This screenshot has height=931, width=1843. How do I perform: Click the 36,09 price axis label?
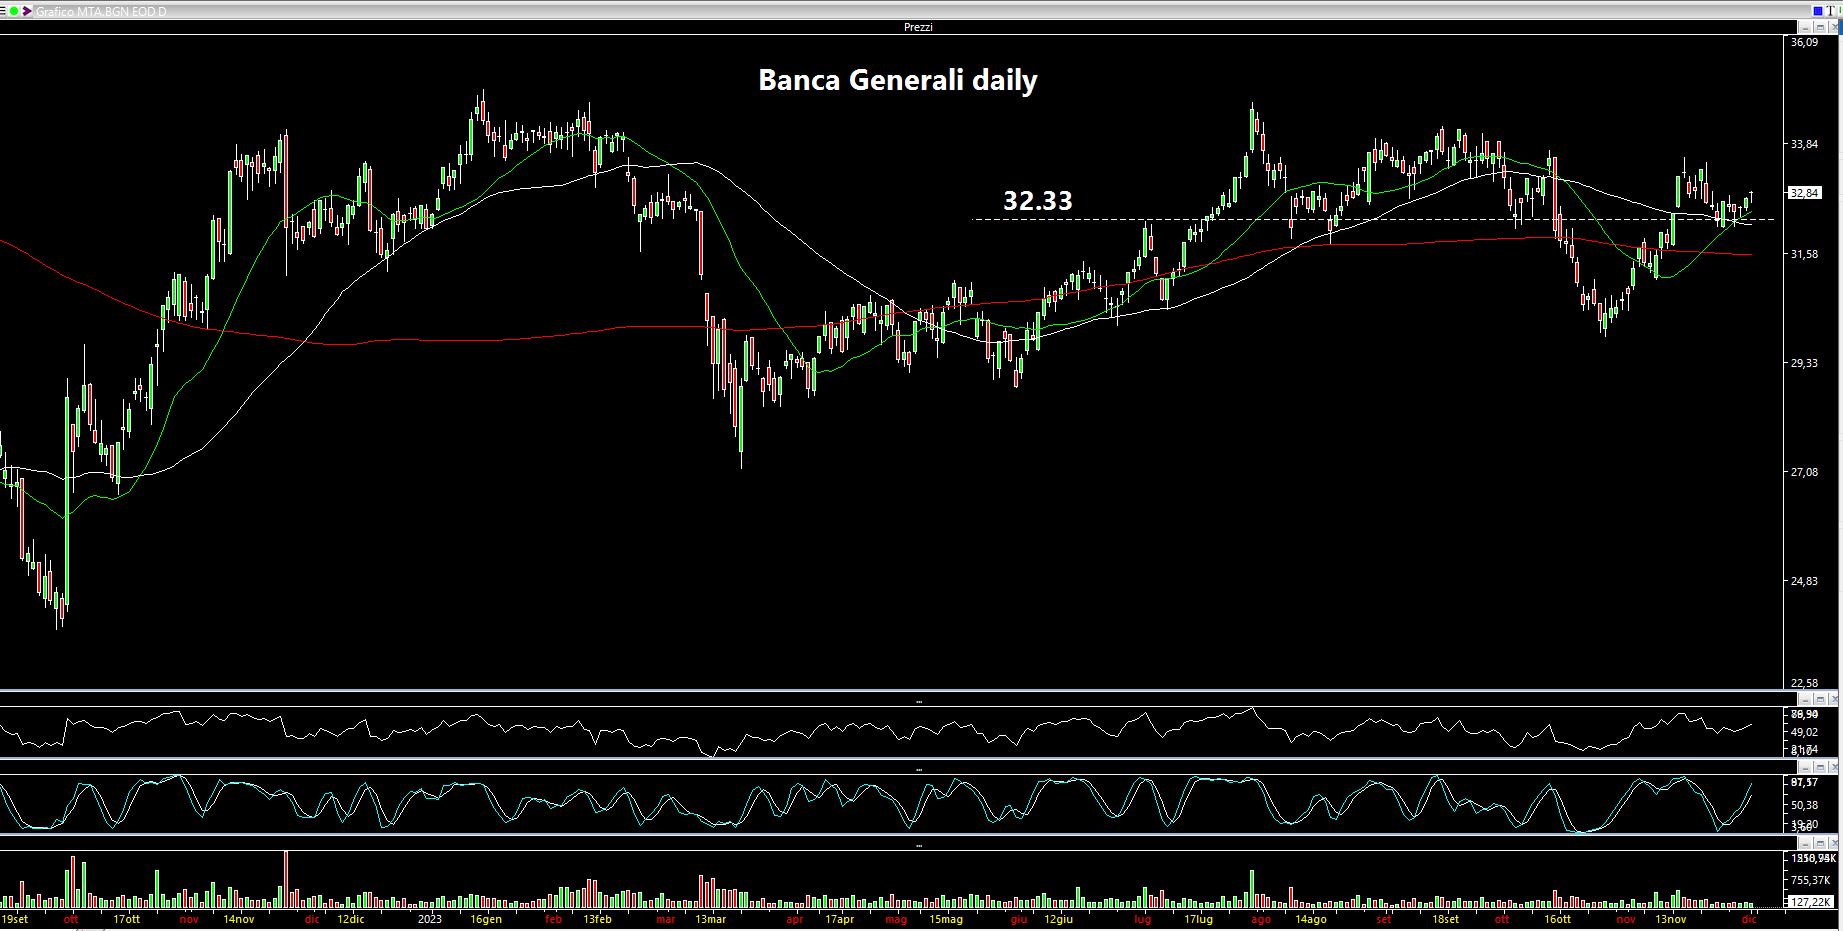1805,42
